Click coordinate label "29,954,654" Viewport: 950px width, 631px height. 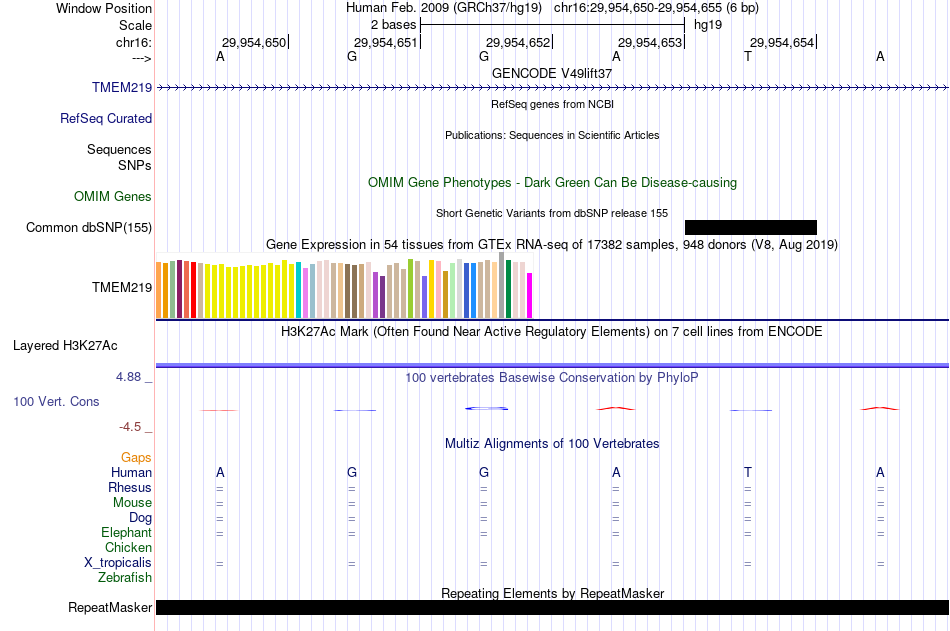click(782, 42)
